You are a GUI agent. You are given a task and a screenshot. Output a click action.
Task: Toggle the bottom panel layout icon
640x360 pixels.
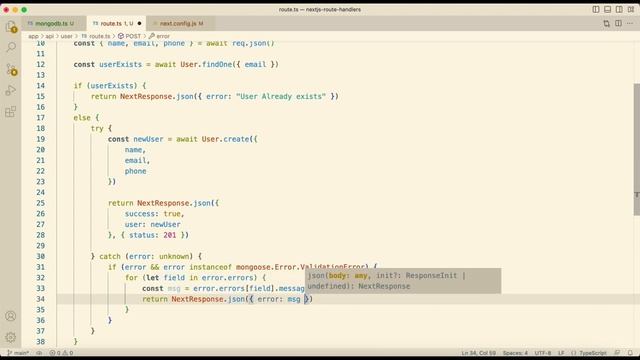coord(607,9)
